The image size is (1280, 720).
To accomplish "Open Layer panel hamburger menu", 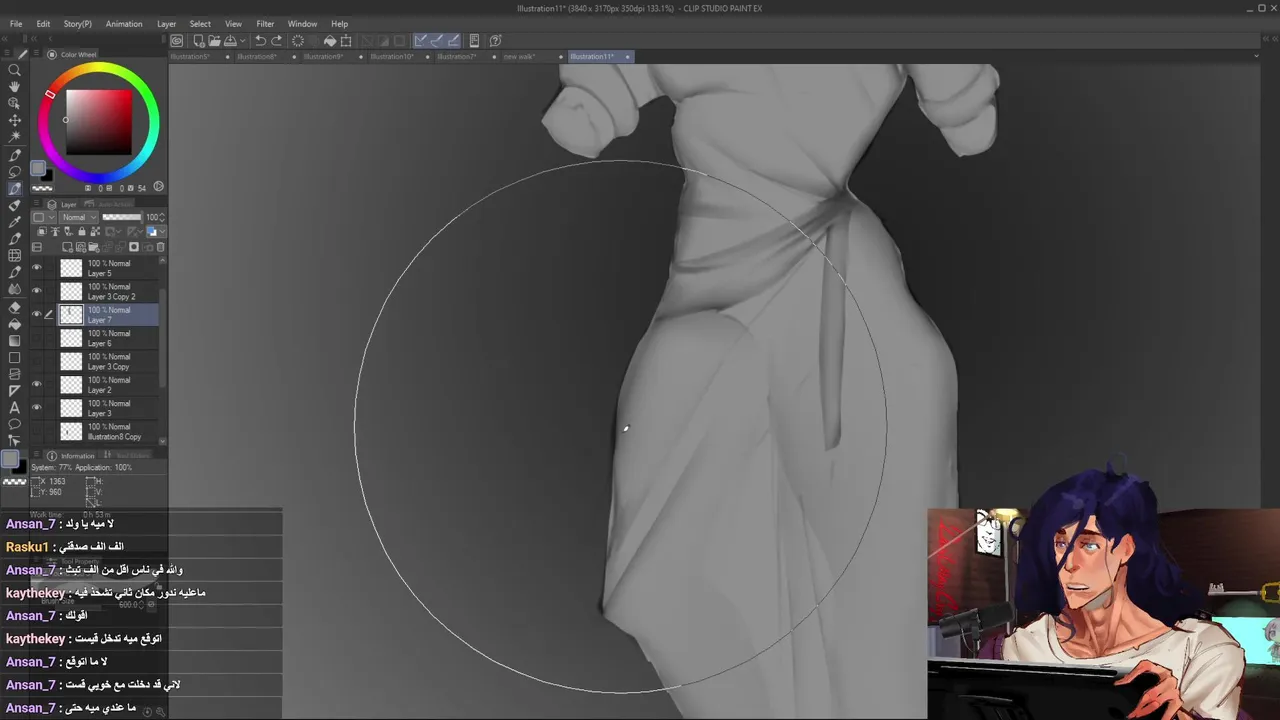I will [37, 205].
